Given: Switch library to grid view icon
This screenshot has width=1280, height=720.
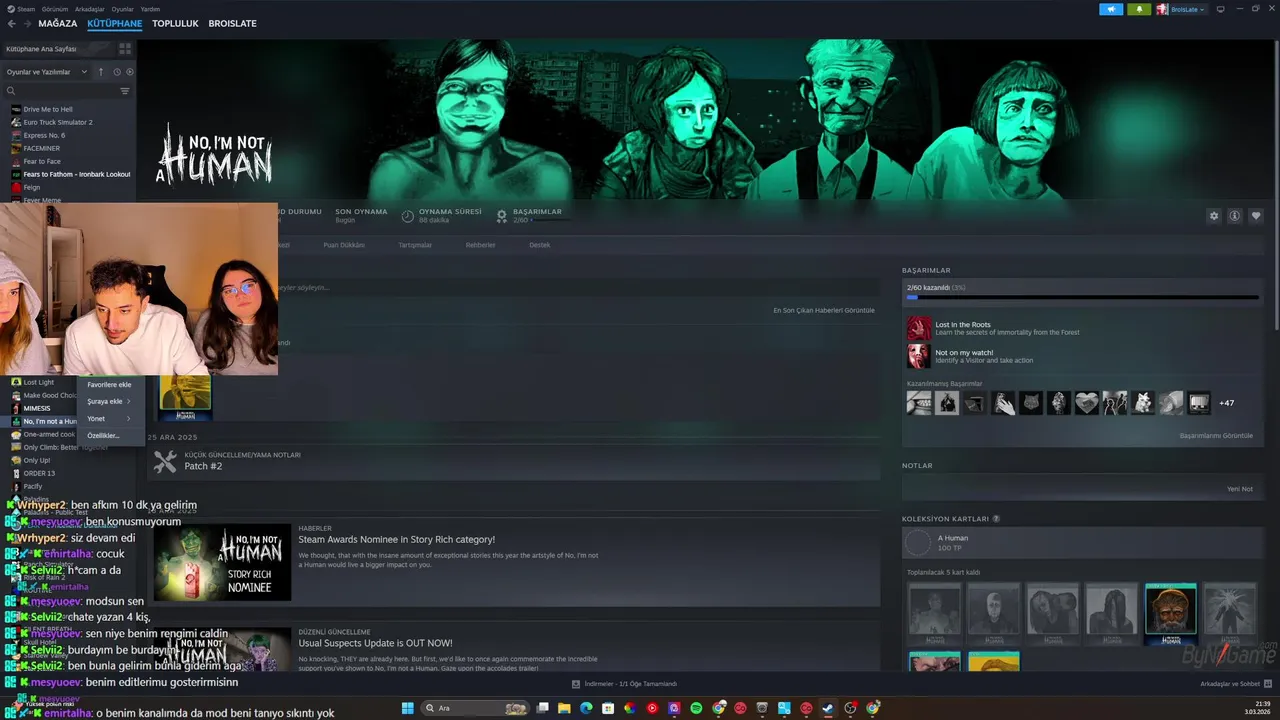Looking at the screenshot, I should (x=125, y=48).
